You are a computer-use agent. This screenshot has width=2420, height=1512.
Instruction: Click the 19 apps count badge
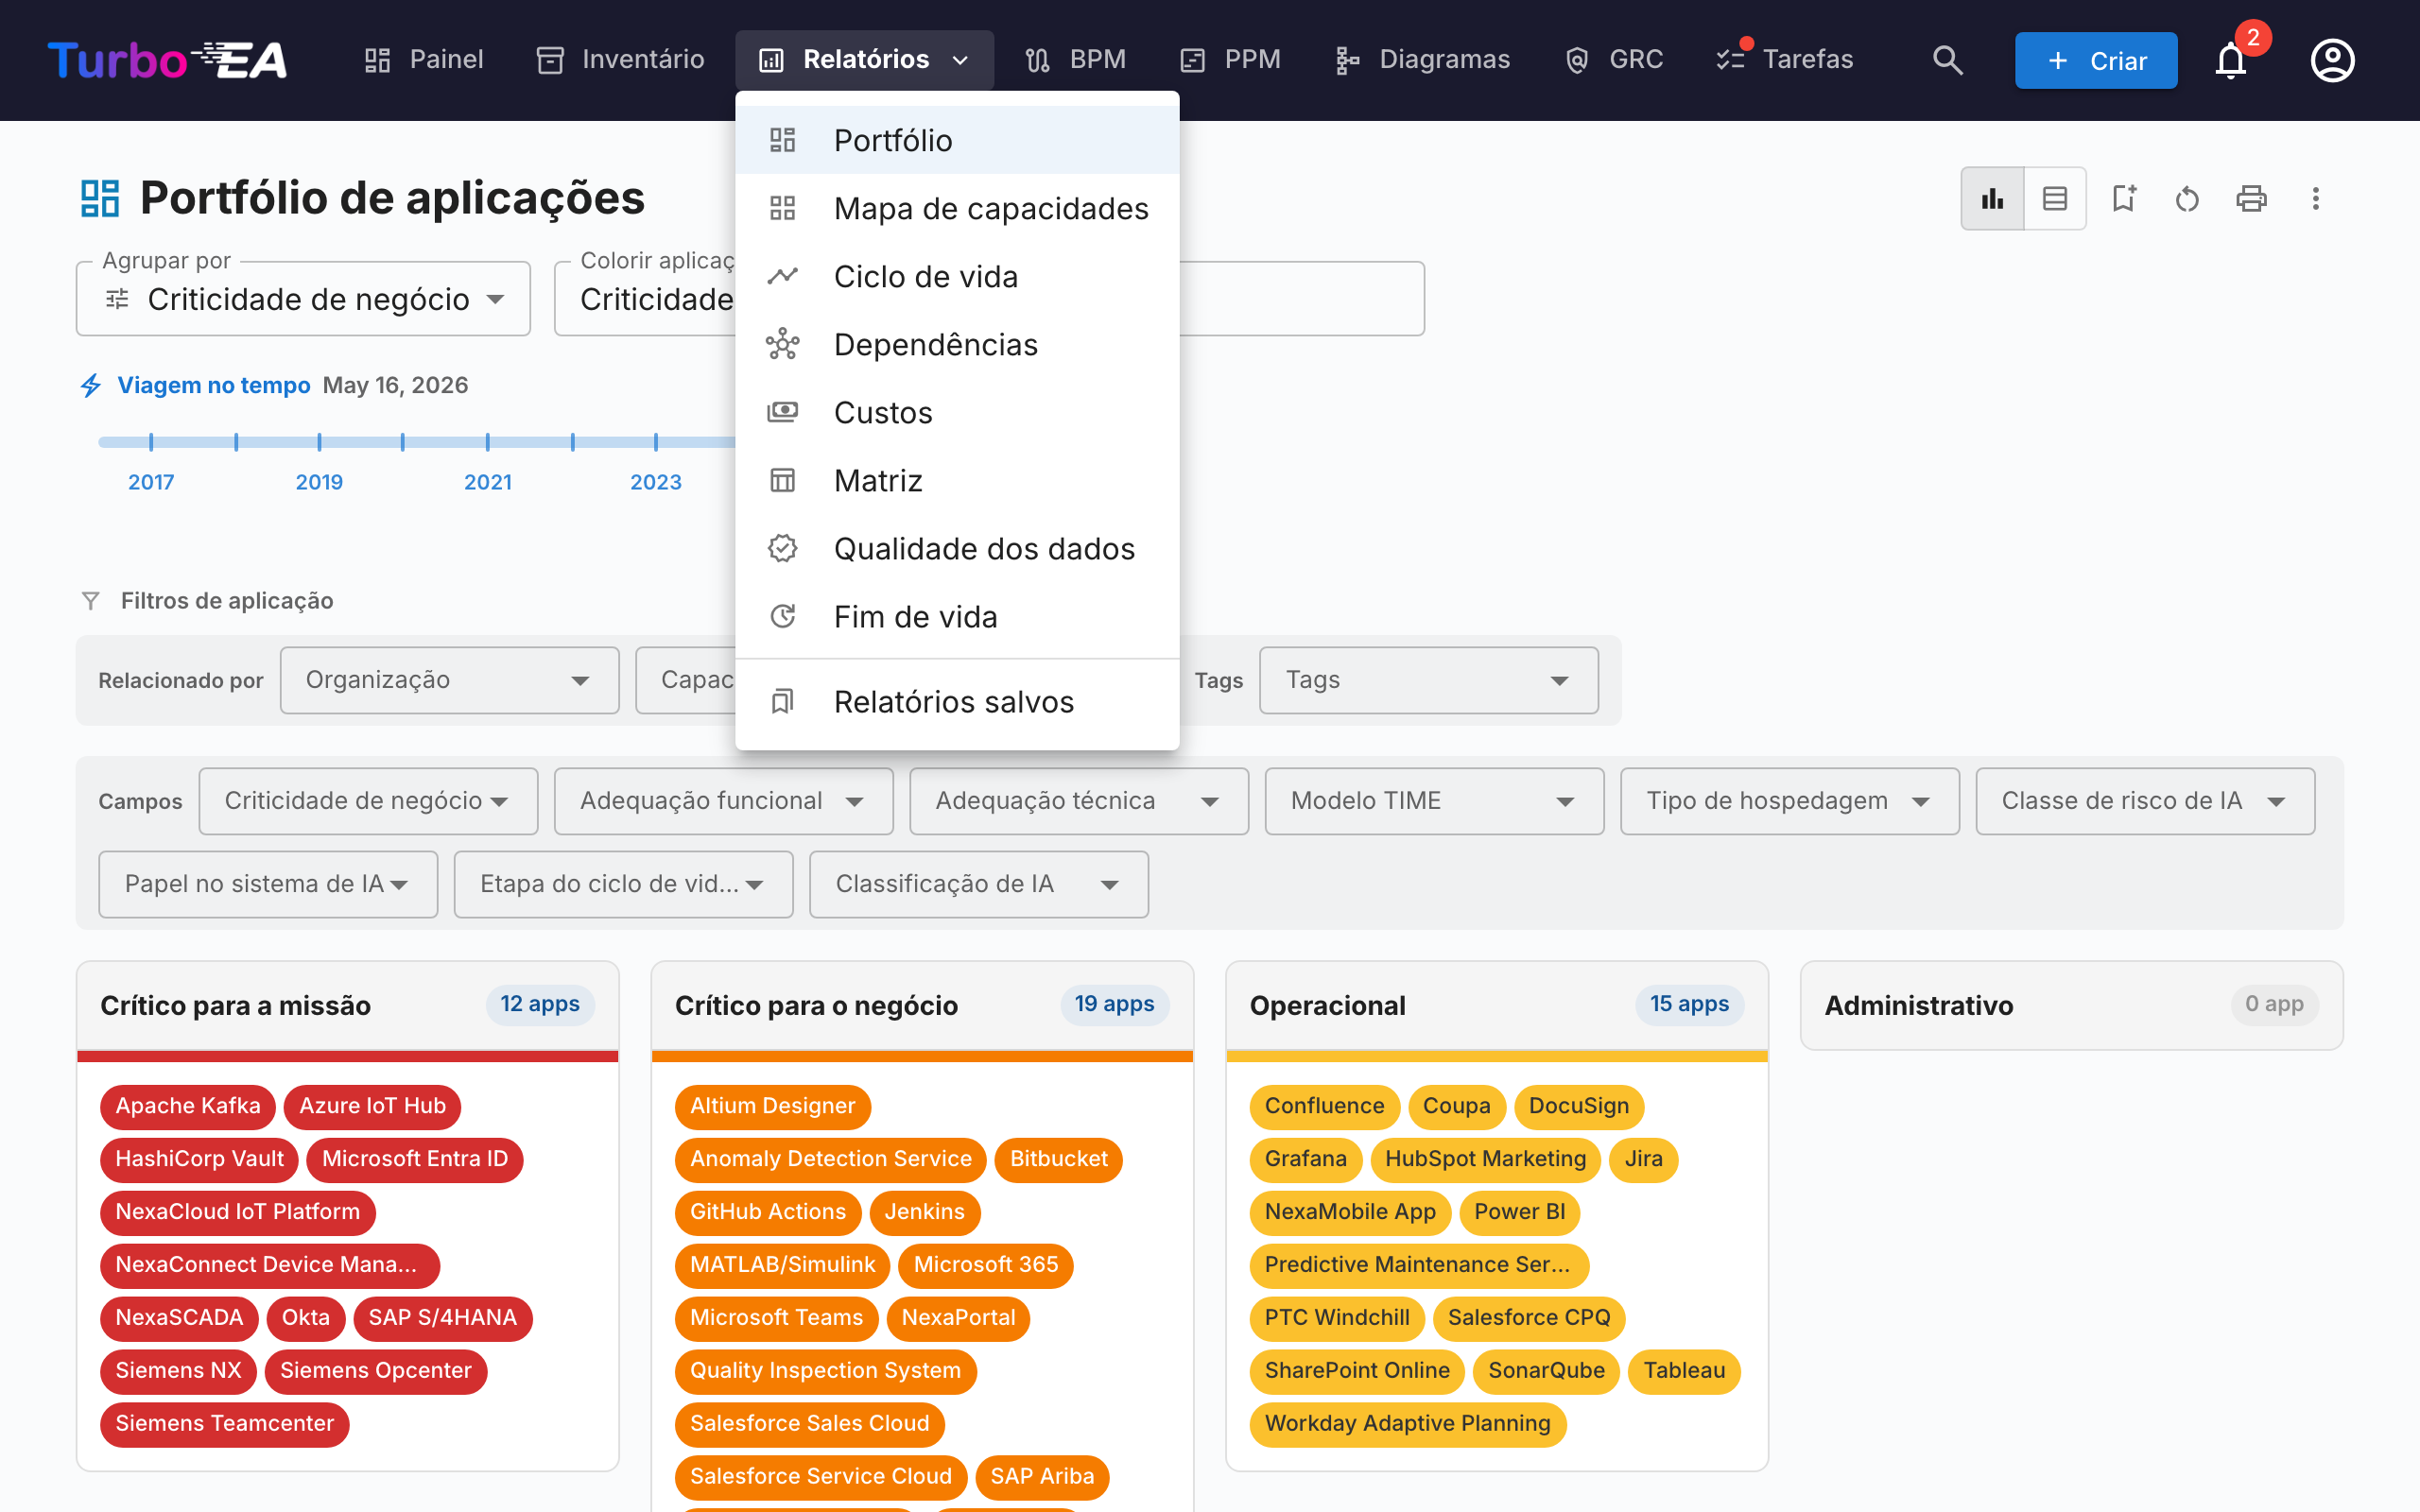click(1114, 1004)
